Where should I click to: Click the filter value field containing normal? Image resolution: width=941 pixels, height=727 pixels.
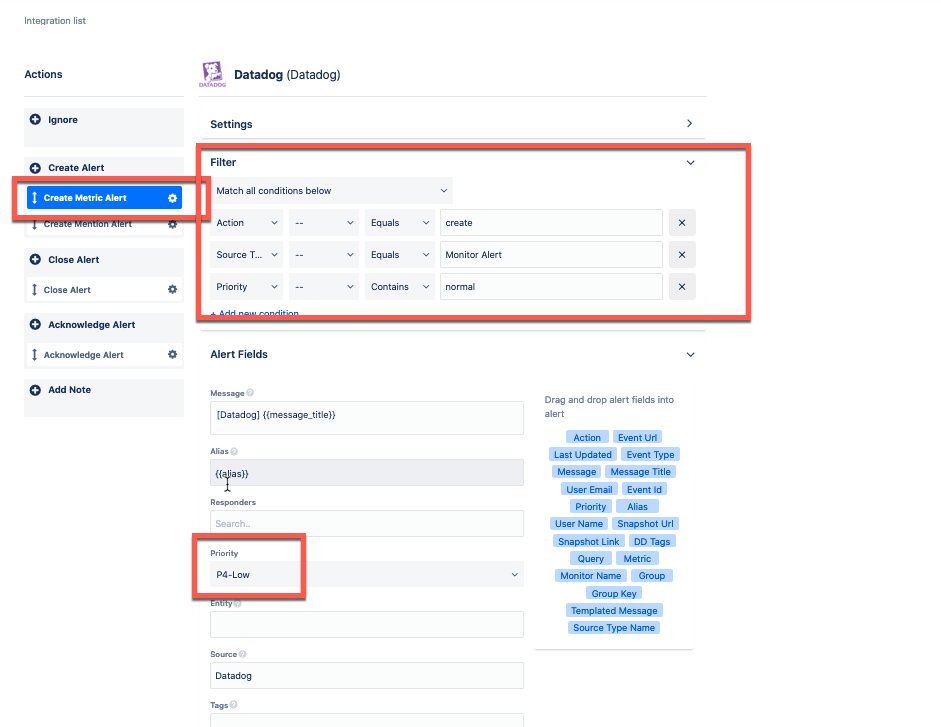click(551, 286)
